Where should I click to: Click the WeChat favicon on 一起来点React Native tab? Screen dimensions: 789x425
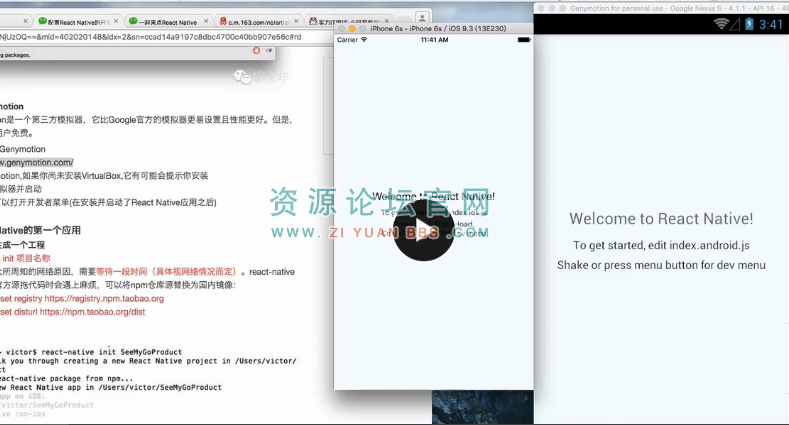[133, 21]
